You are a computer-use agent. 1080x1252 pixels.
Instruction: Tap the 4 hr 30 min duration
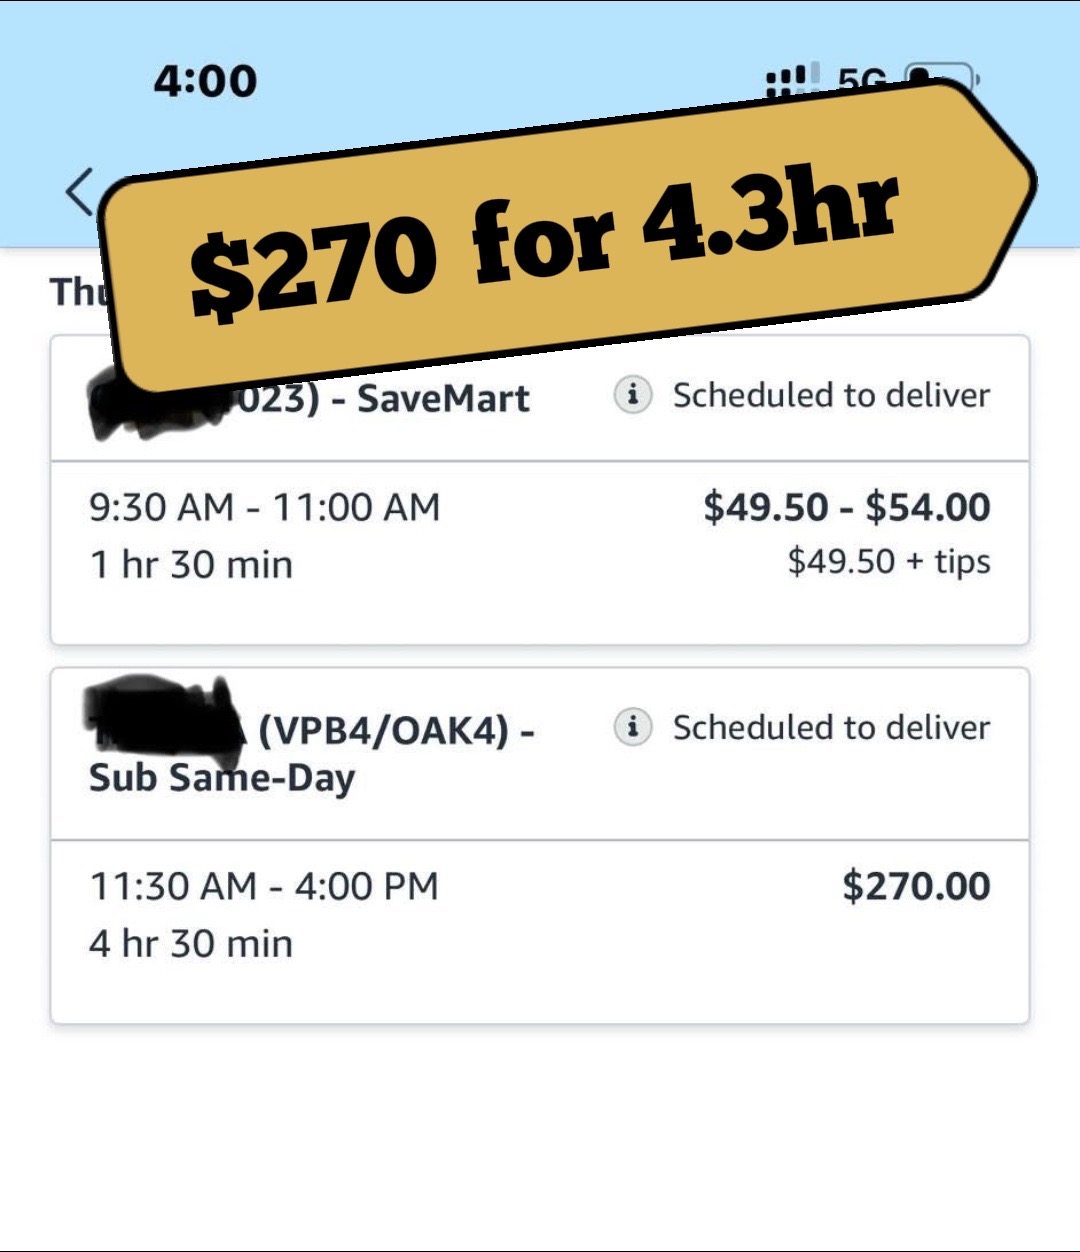point(191,943)
